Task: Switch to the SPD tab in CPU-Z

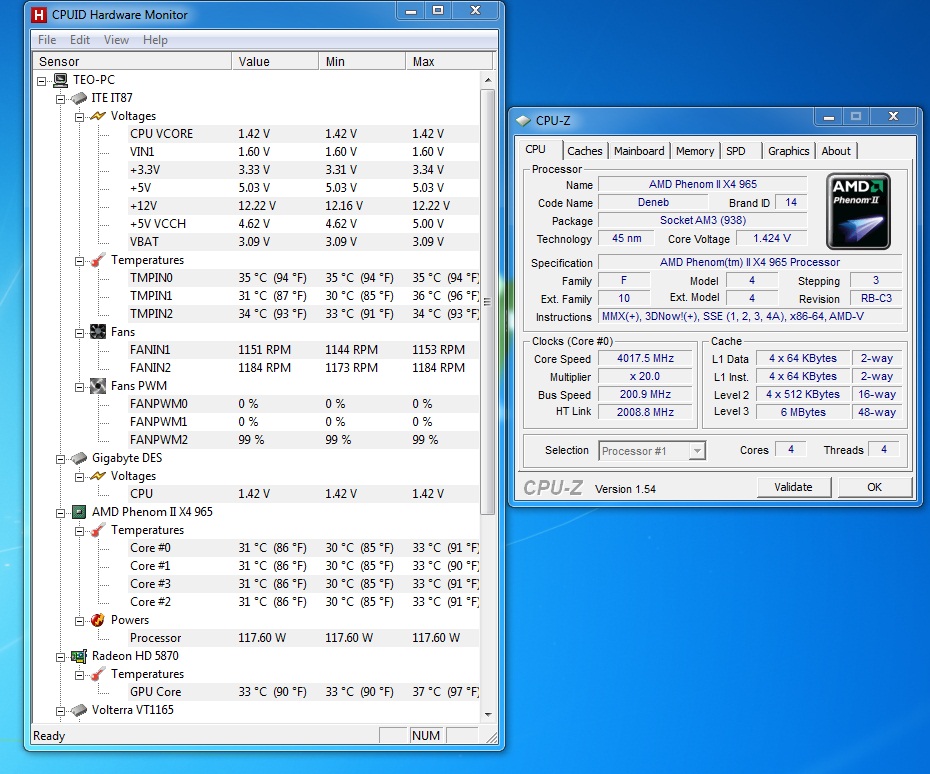Action: click(736, 151)
